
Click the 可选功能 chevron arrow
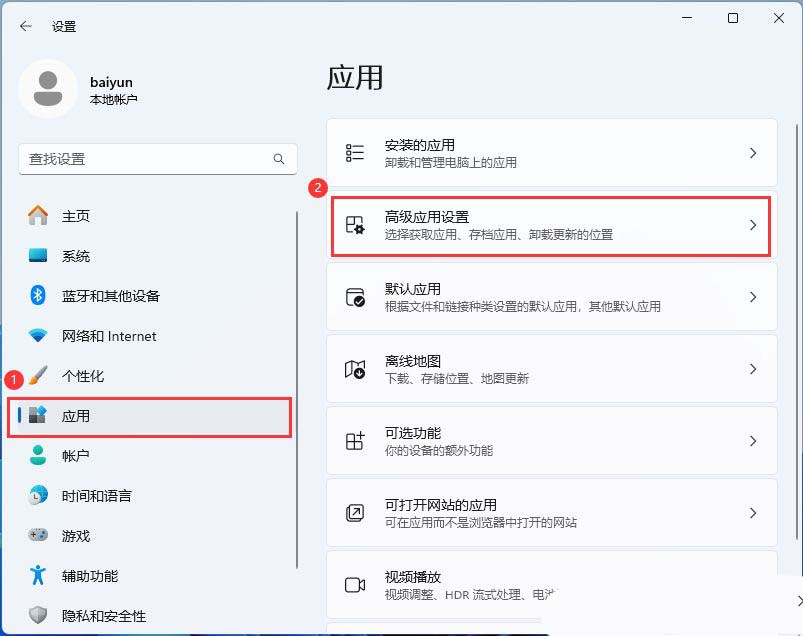tap(753, 441)
